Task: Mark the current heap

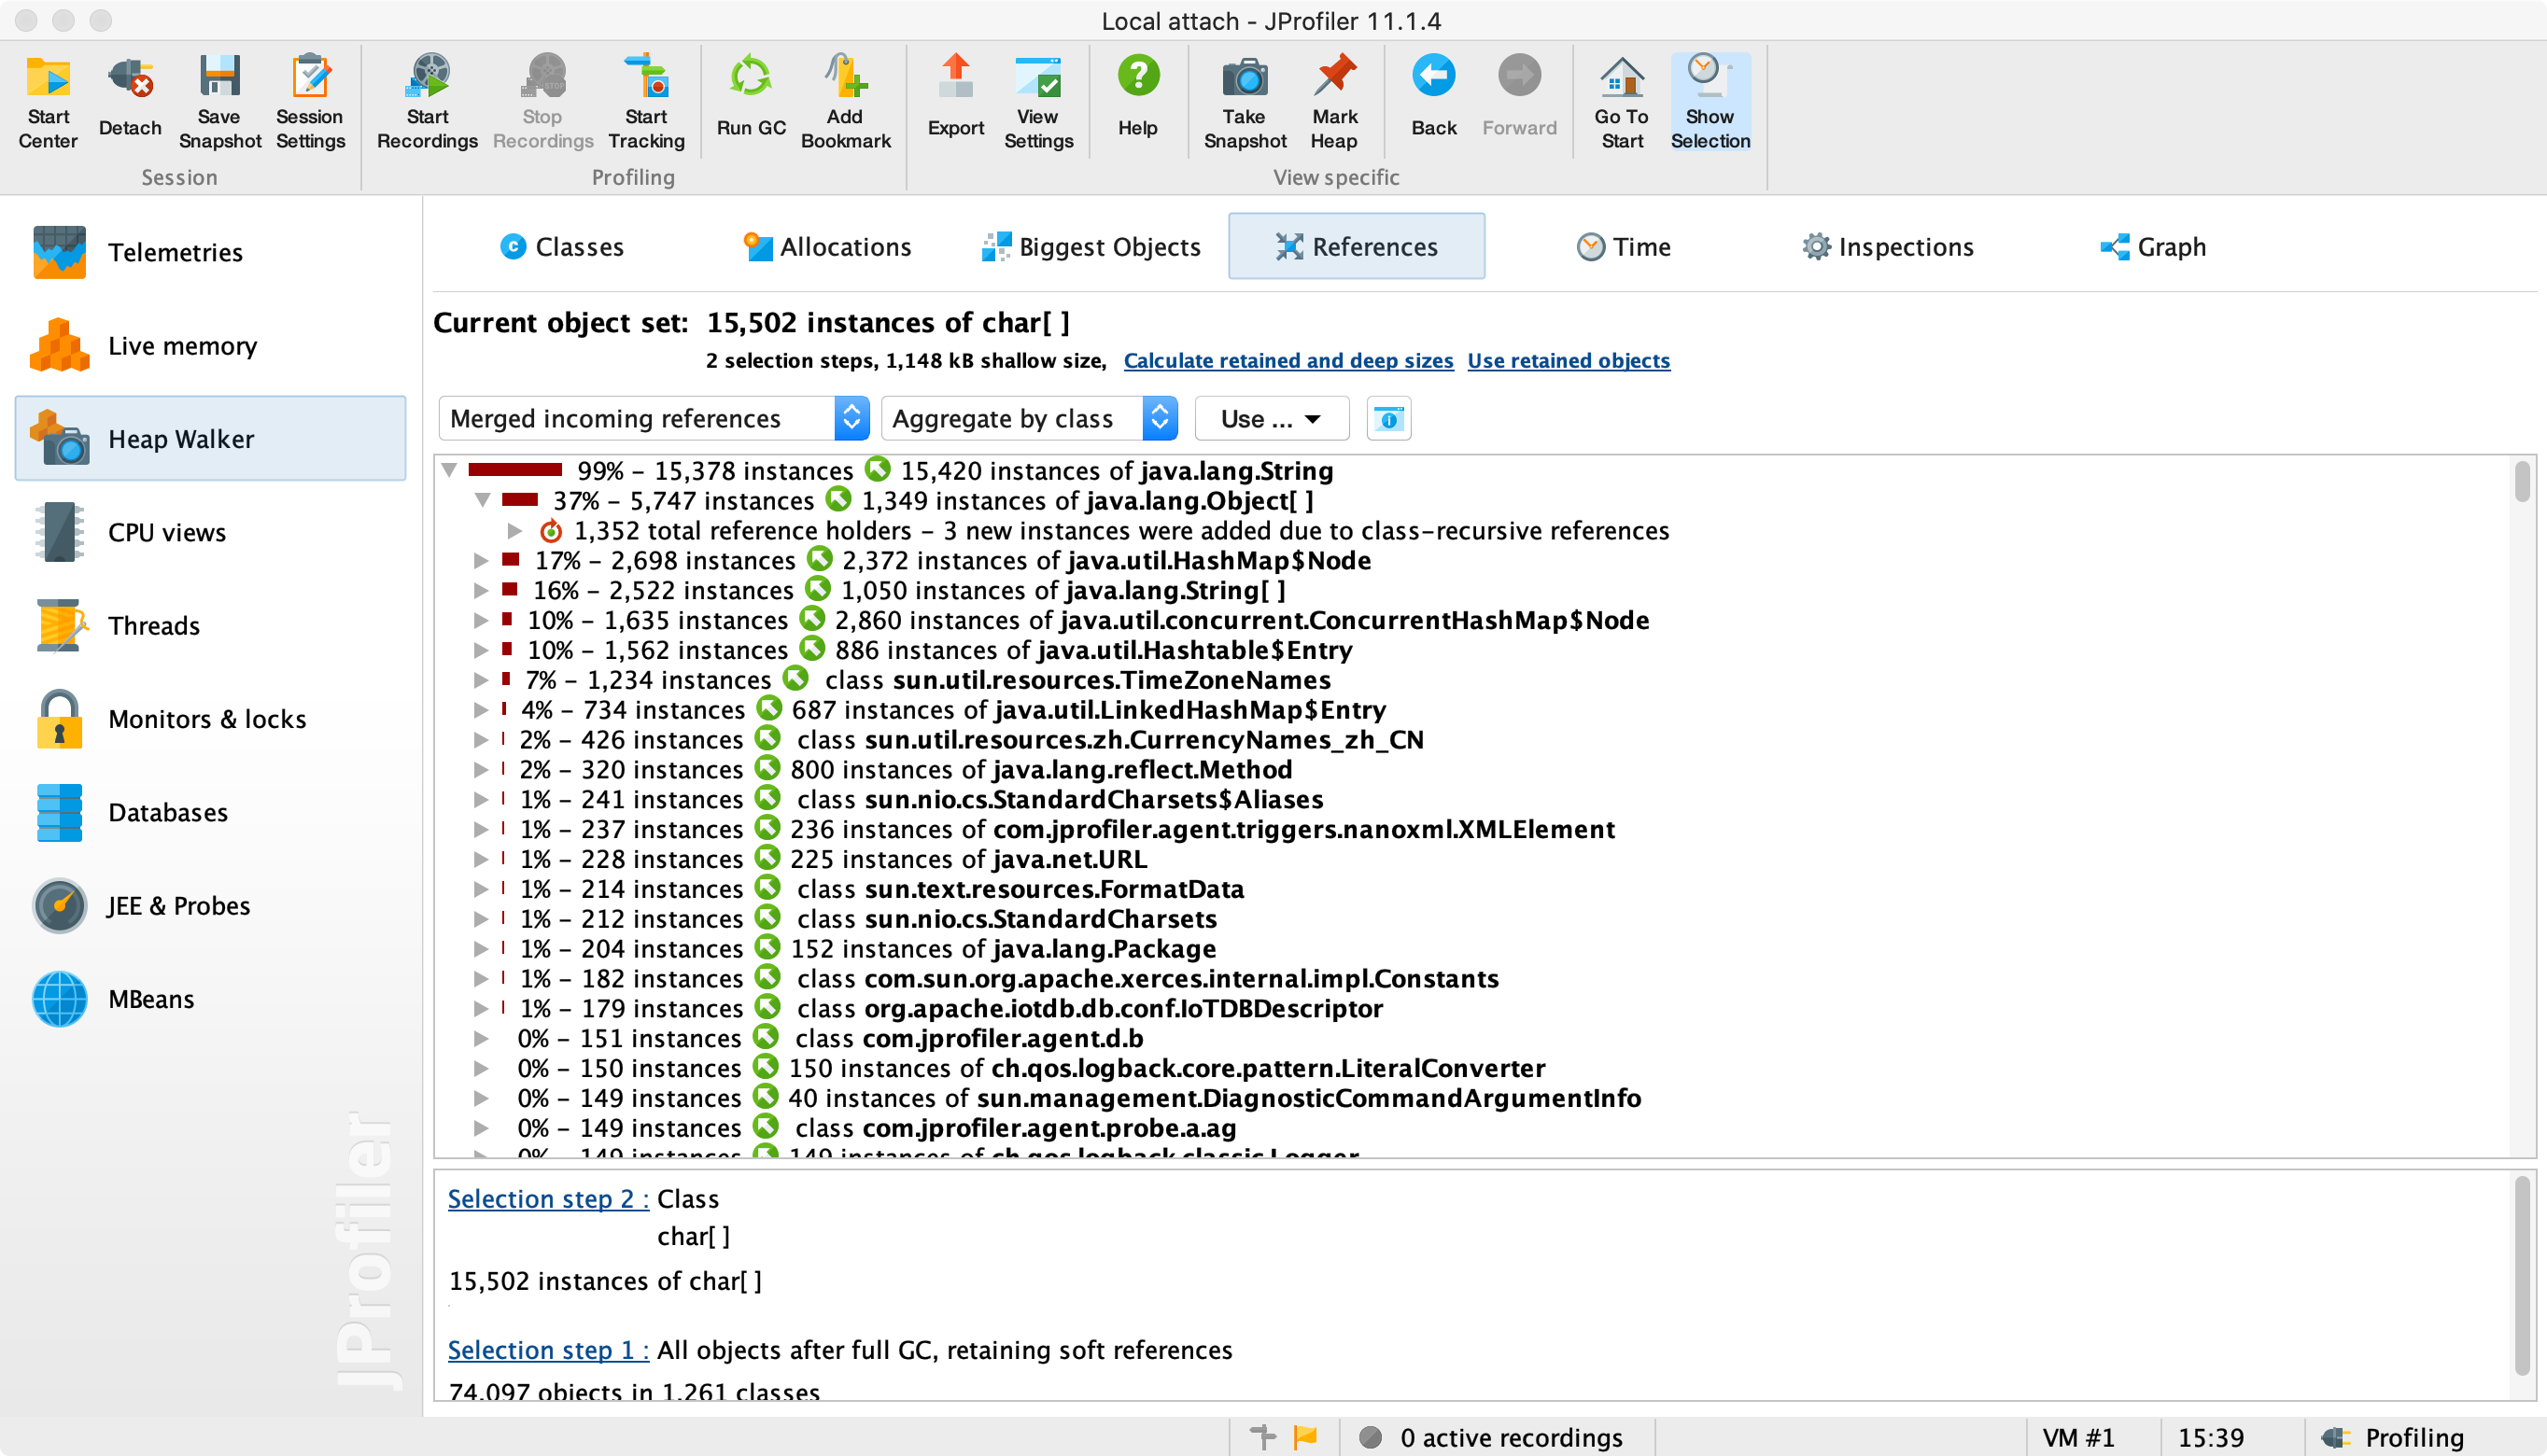Action: pyautogui.click(x=1334, y=100)
